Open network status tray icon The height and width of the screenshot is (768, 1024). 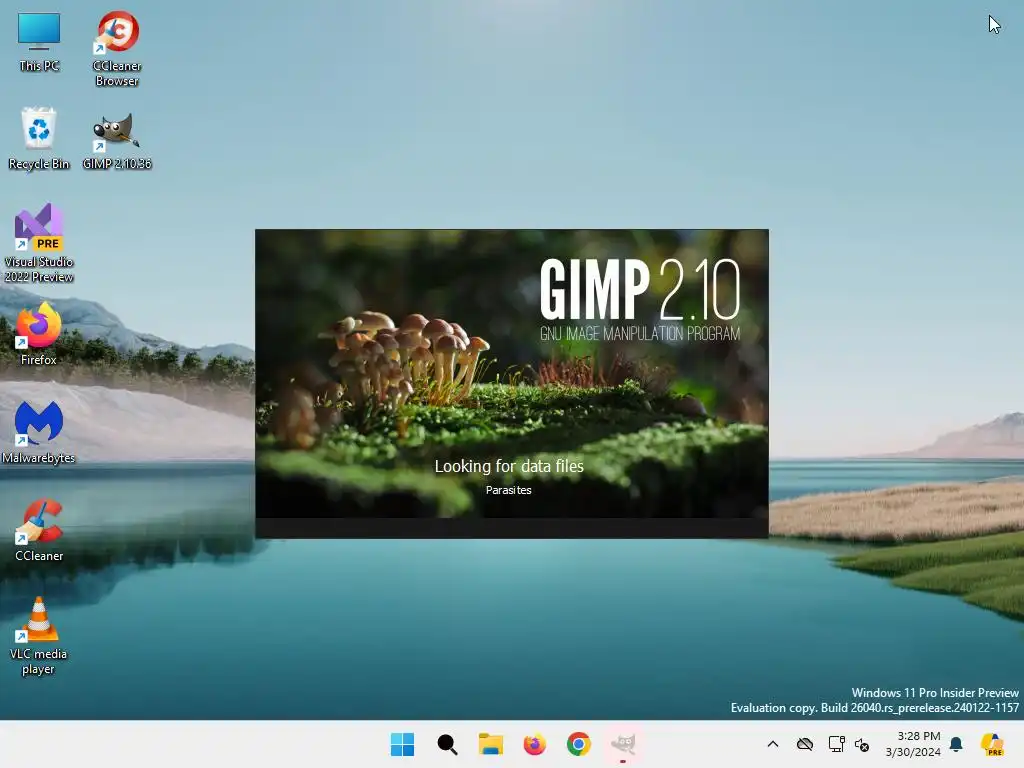(x=836, y=744)
